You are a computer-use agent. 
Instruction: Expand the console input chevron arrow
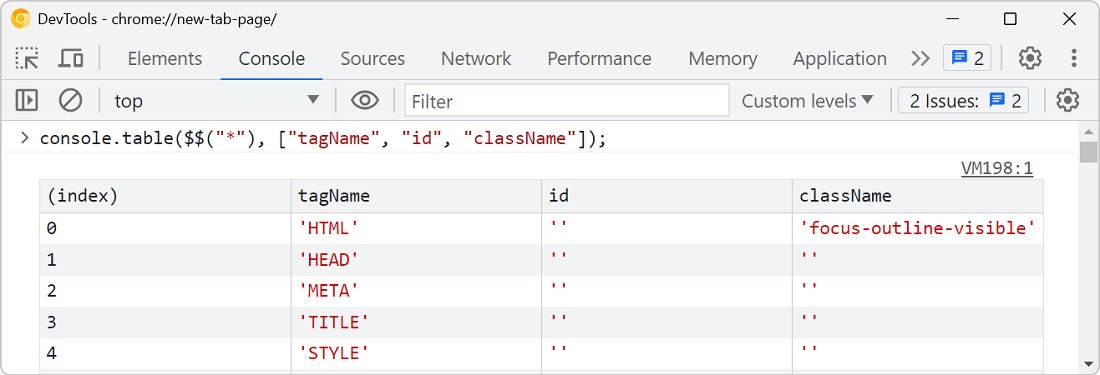click(x=25, y=138)
